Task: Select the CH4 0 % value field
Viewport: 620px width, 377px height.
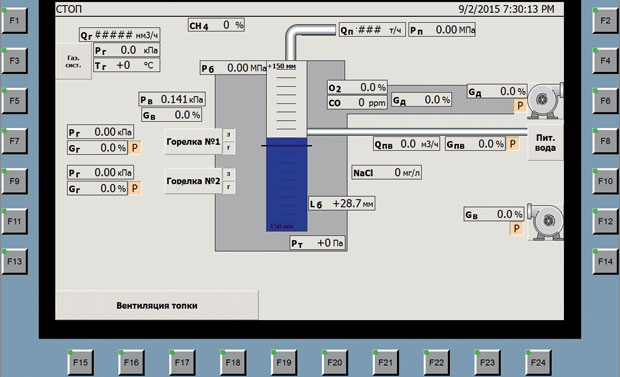Action: click(216, 25)
